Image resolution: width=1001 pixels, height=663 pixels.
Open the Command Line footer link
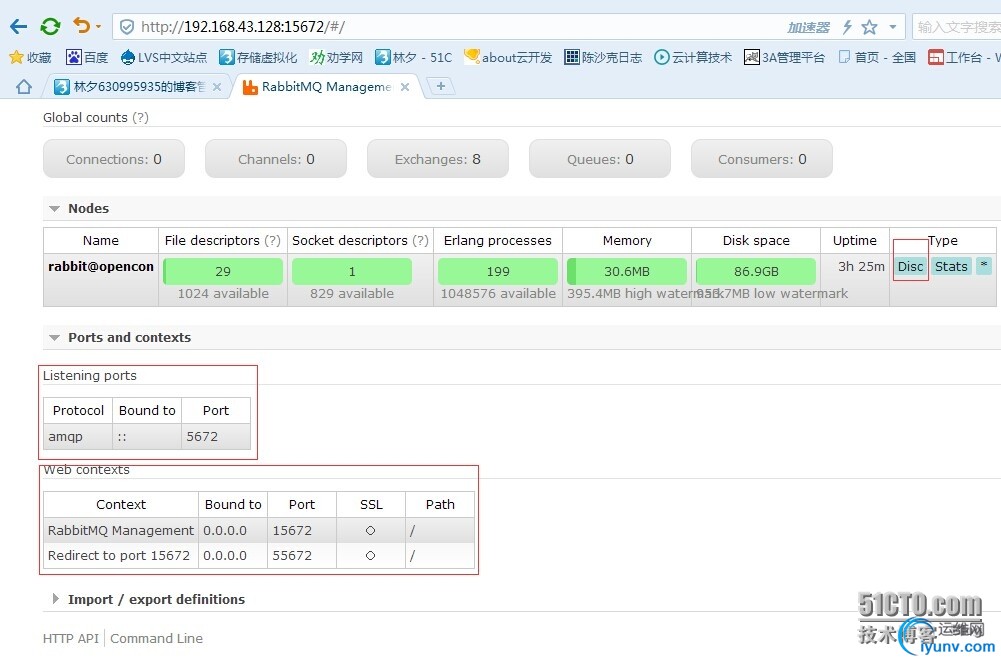156,638
